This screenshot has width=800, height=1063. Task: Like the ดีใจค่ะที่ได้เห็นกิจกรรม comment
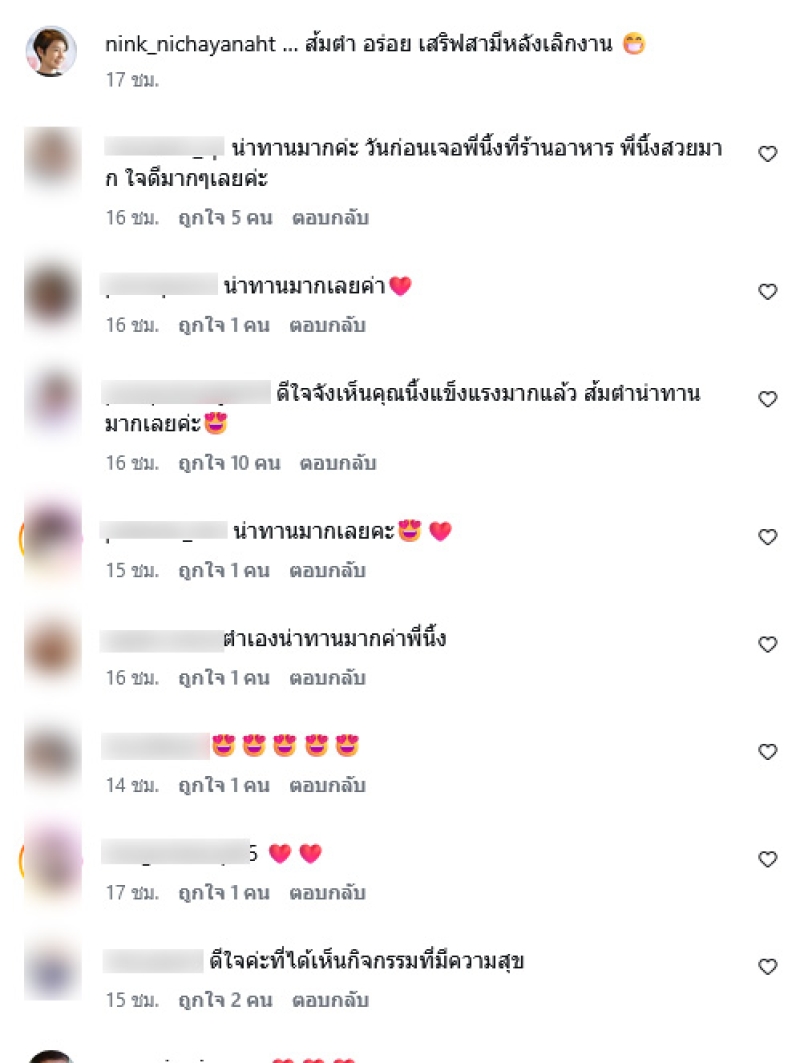click(x=767, y=966)
